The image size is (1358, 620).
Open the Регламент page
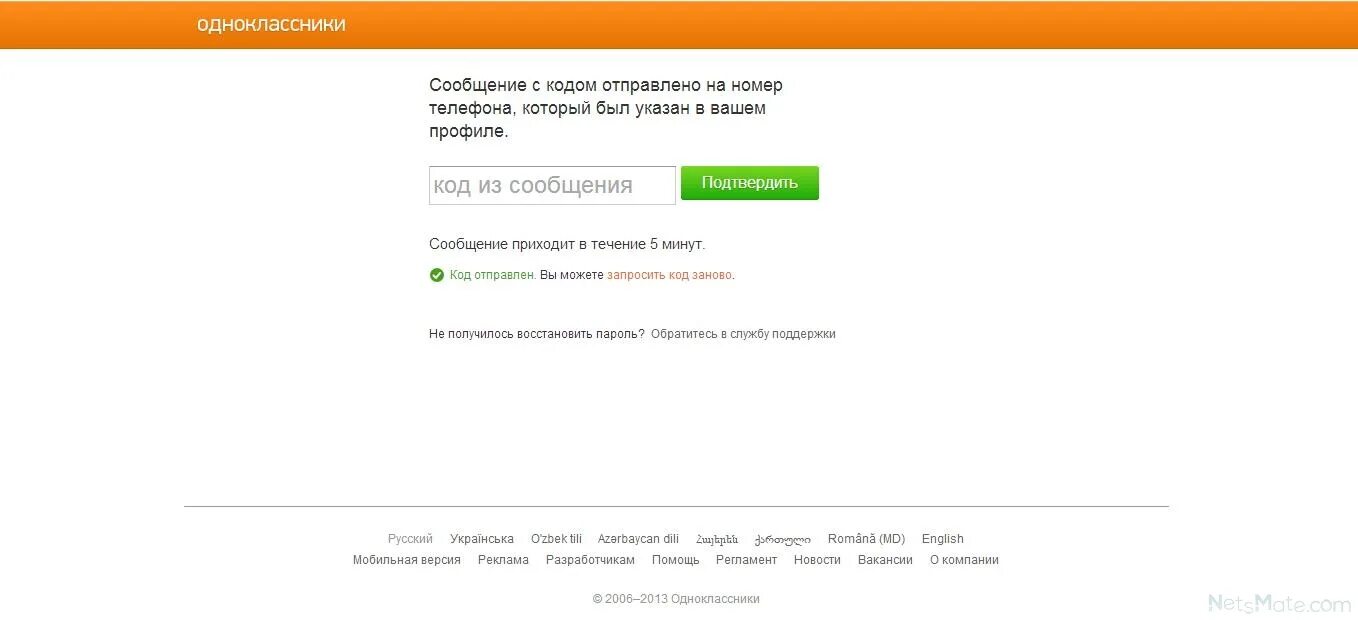pyautogui.click(x=747, y=560)
